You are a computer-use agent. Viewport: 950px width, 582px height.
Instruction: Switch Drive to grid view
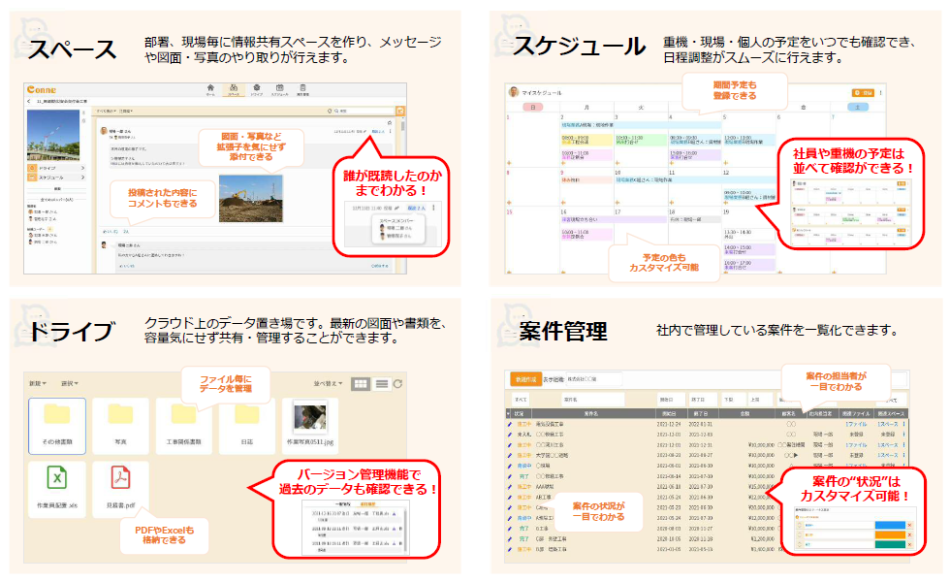pyautogui.click(x=360, y=384)
